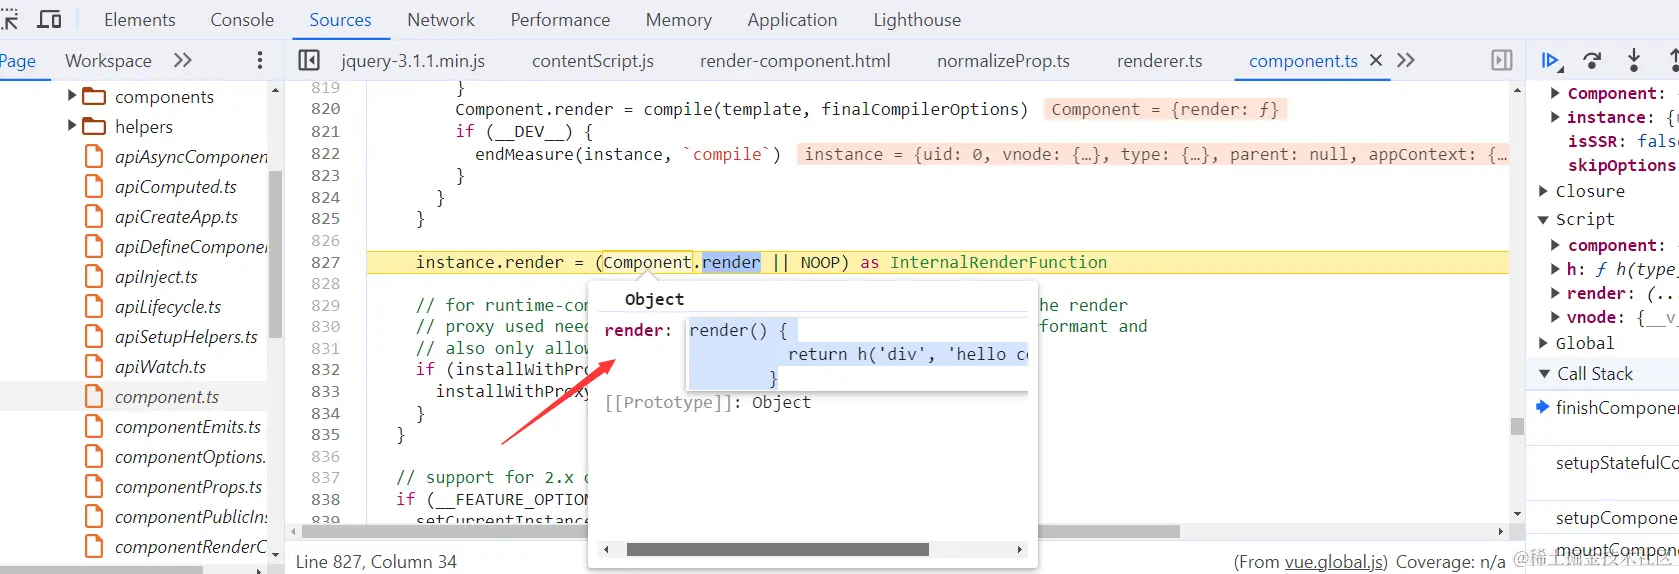Image resolution: width=1679 pixels, height=574 pixels.
Task: Click the file navigator vertical scrollbar
Action: click(x=275, y=254)
